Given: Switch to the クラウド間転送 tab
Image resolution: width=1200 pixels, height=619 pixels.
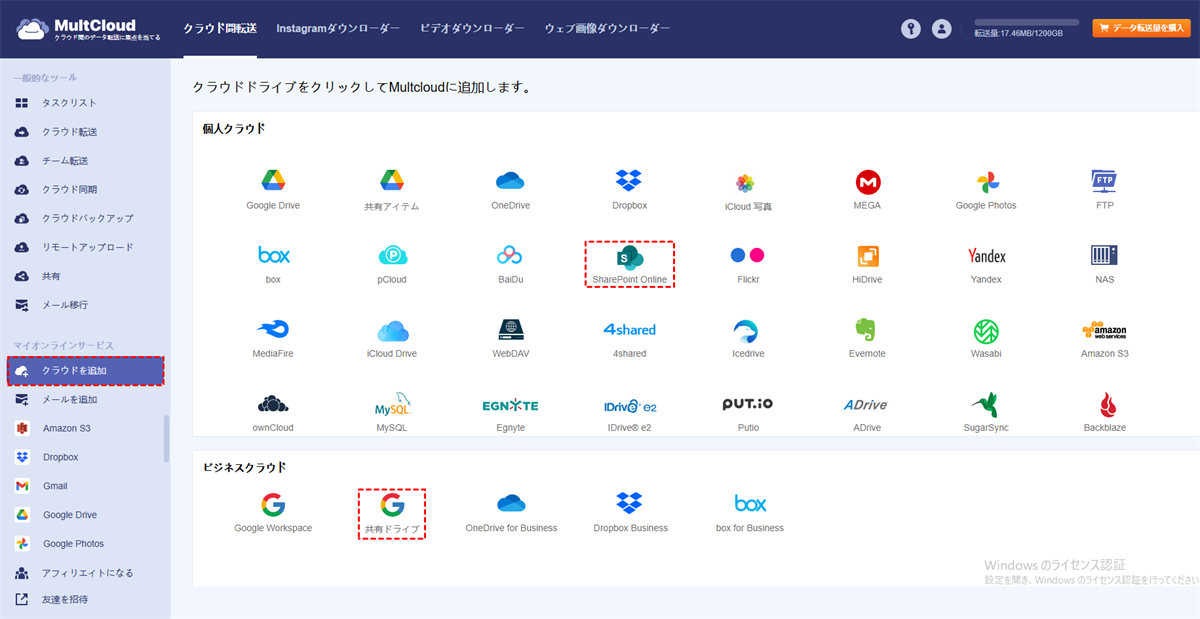Looking at the screenshot, I should pyautogui.click(x=222, y=29).
